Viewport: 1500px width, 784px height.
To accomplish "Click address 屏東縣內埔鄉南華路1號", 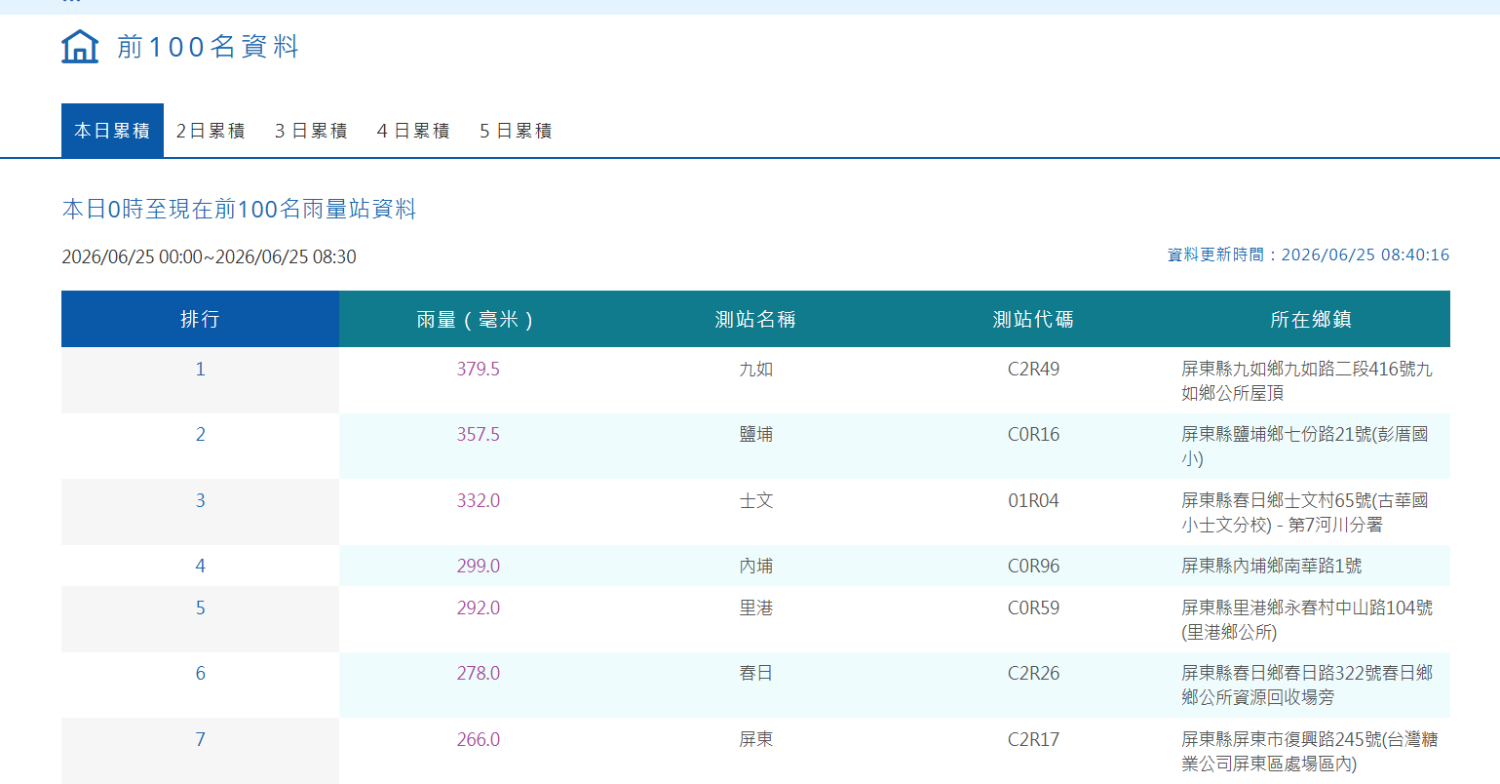I will (1271, 566).
